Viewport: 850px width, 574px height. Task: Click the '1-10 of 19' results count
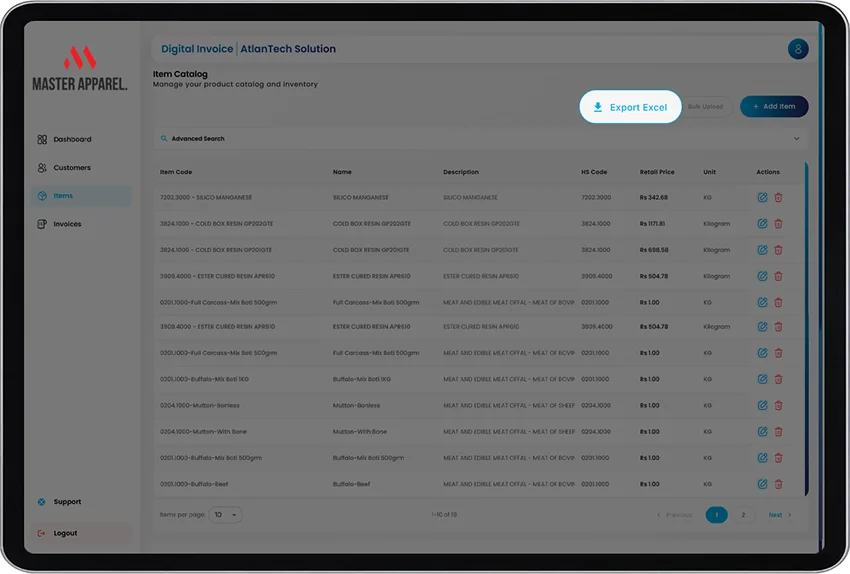444,514
